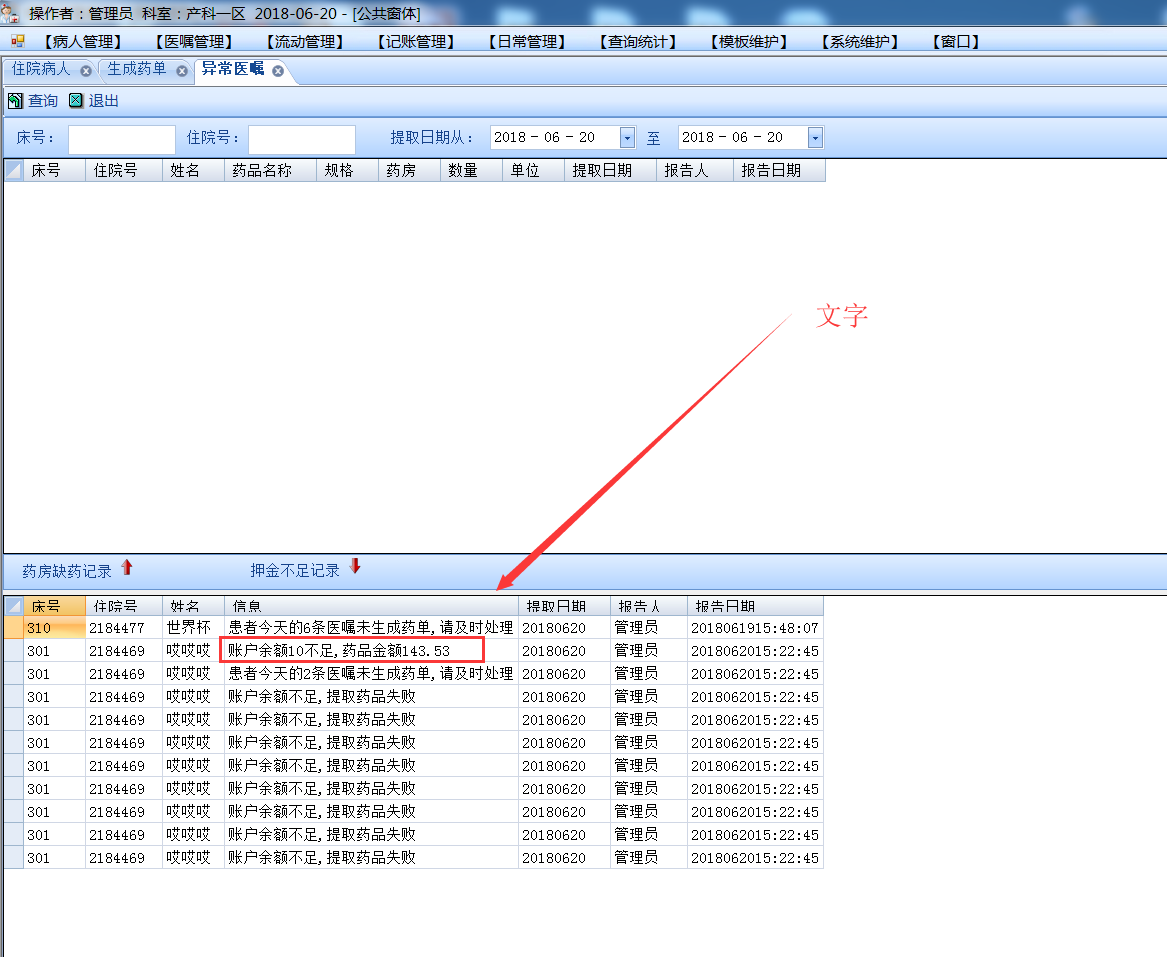Open the 模板维护 menu
This screenshot has height=957, width=1167.
click(x=748, y=42)
